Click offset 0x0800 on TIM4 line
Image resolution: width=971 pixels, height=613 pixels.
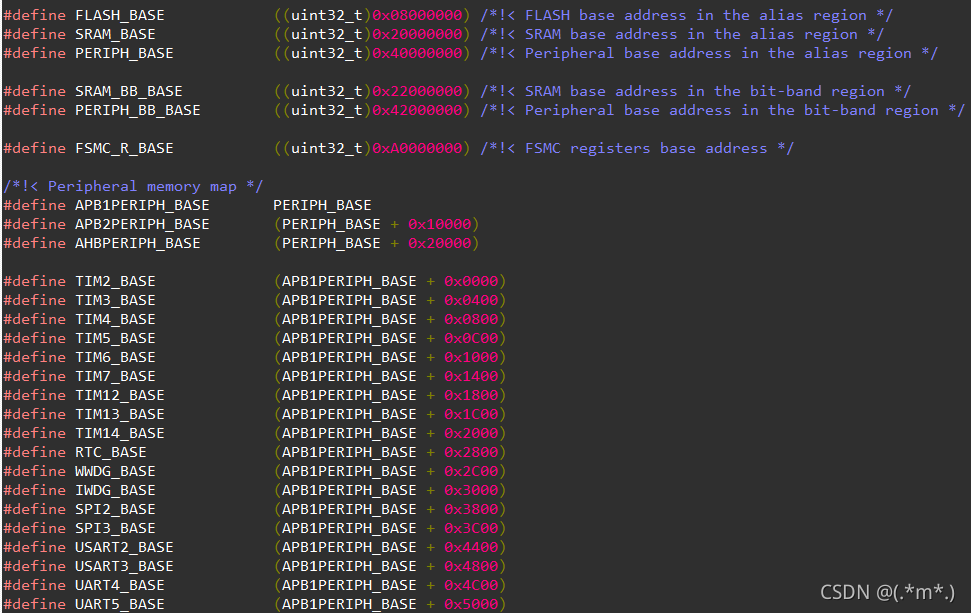tap(471, 320)
